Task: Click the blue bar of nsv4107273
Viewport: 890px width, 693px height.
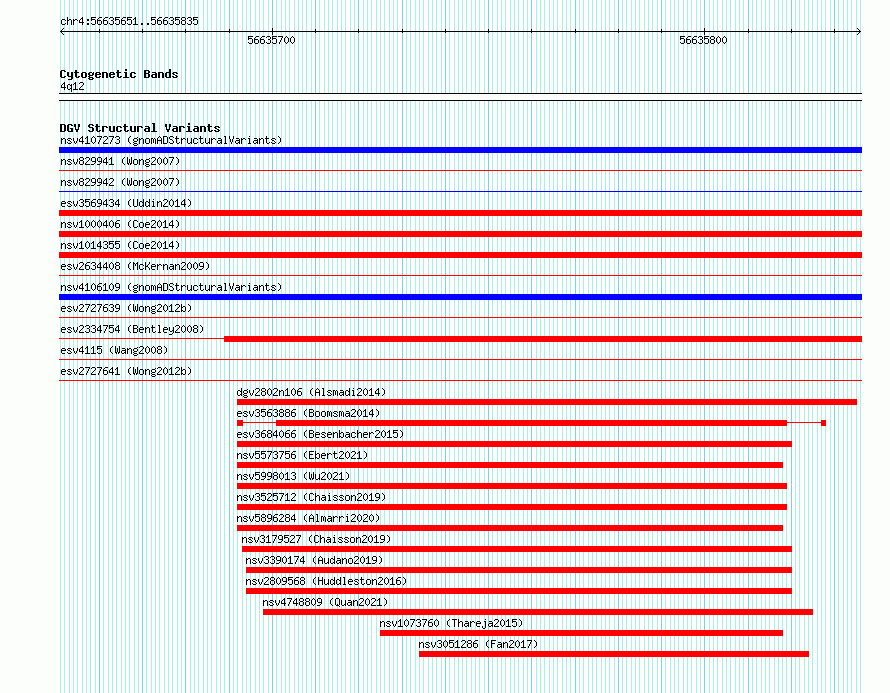Action: click(x=460, y=150)
